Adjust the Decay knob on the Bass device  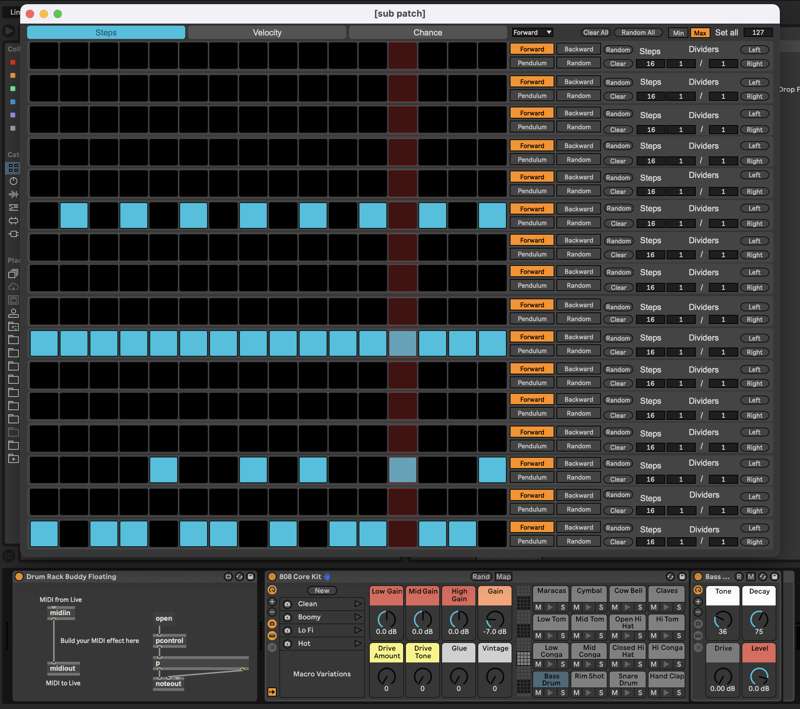pyautogui.click(x=759, y=619)
